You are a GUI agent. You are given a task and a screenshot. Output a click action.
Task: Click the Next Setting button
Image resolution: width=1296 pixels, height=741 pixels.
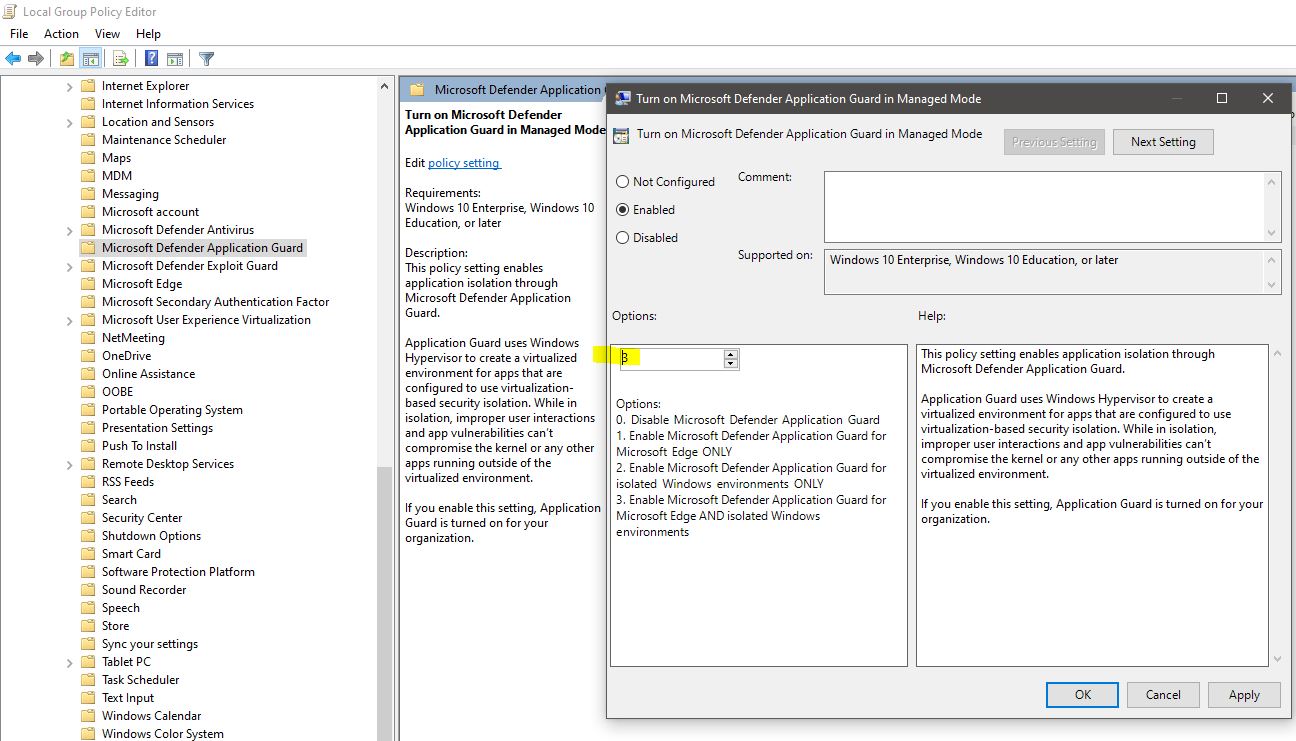pos(1163,141)
